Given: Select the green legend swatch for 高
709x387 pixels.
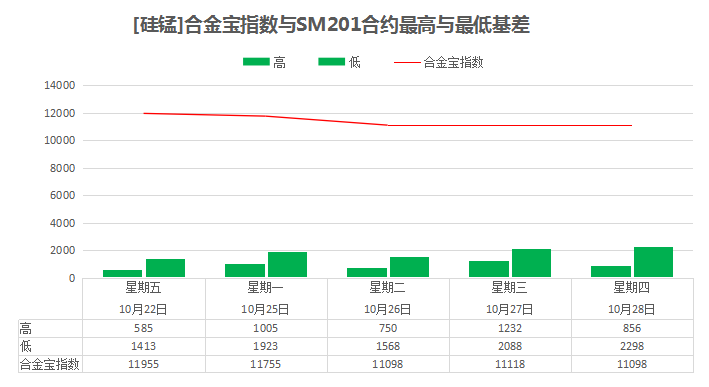Looking at the screenshot, I should [256, 62].
